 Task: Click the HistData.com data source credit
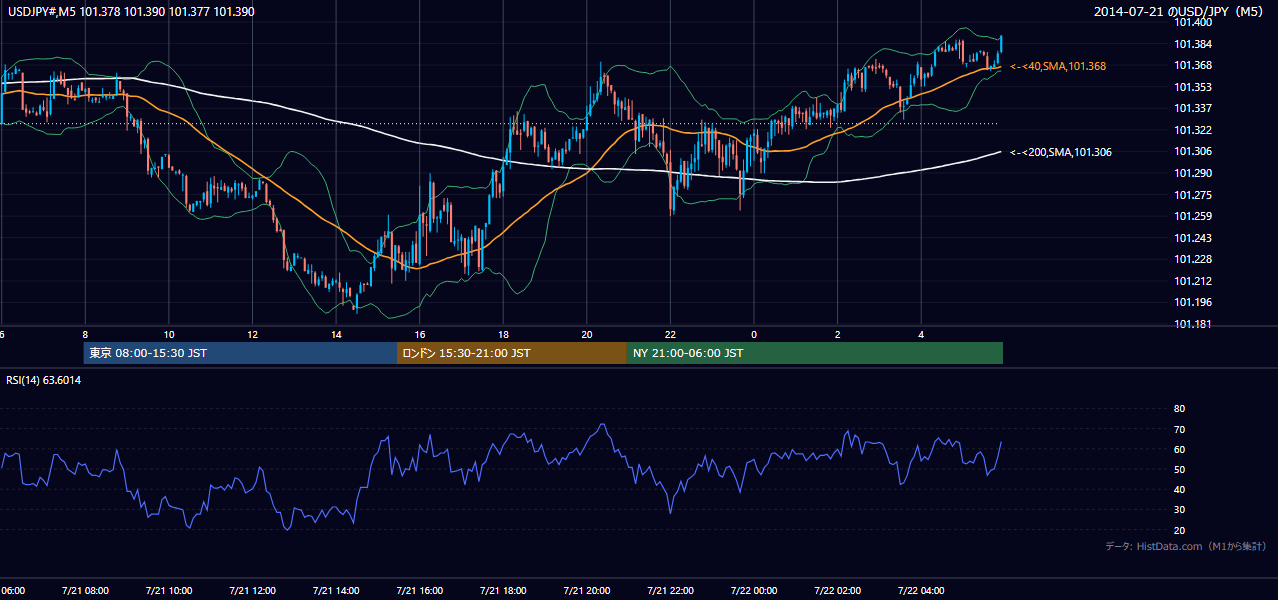[x=1185, y=546]
